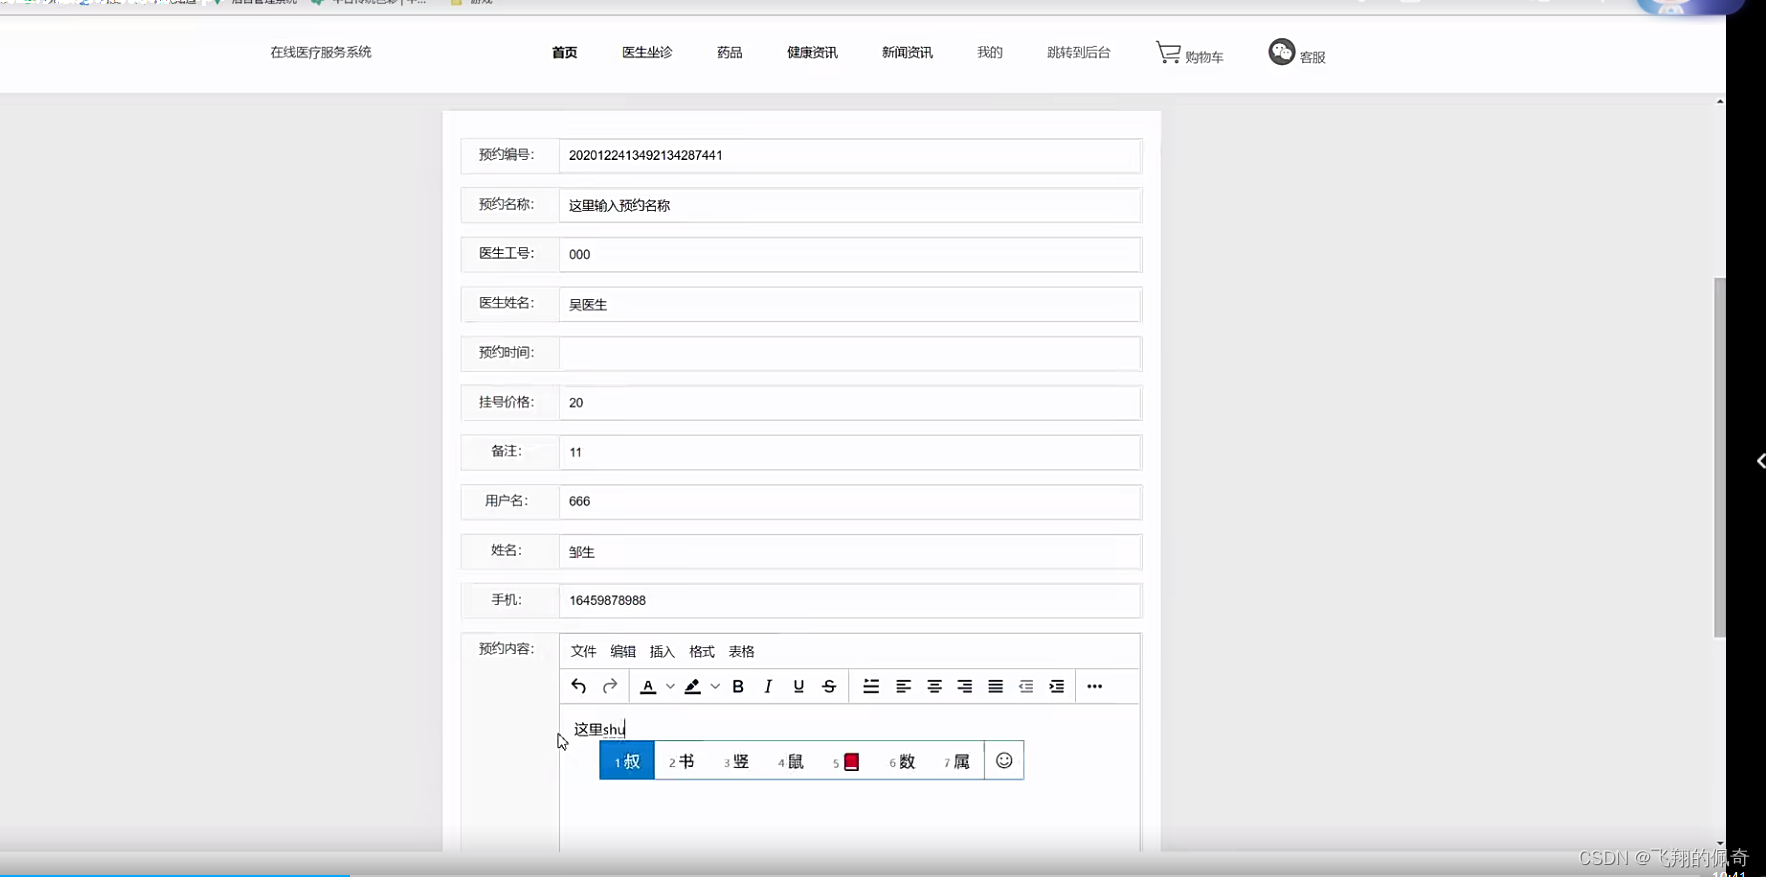This screenshot has height=877, width=1766.
Task: Select IME candidate 7 属
Action: 957,761
